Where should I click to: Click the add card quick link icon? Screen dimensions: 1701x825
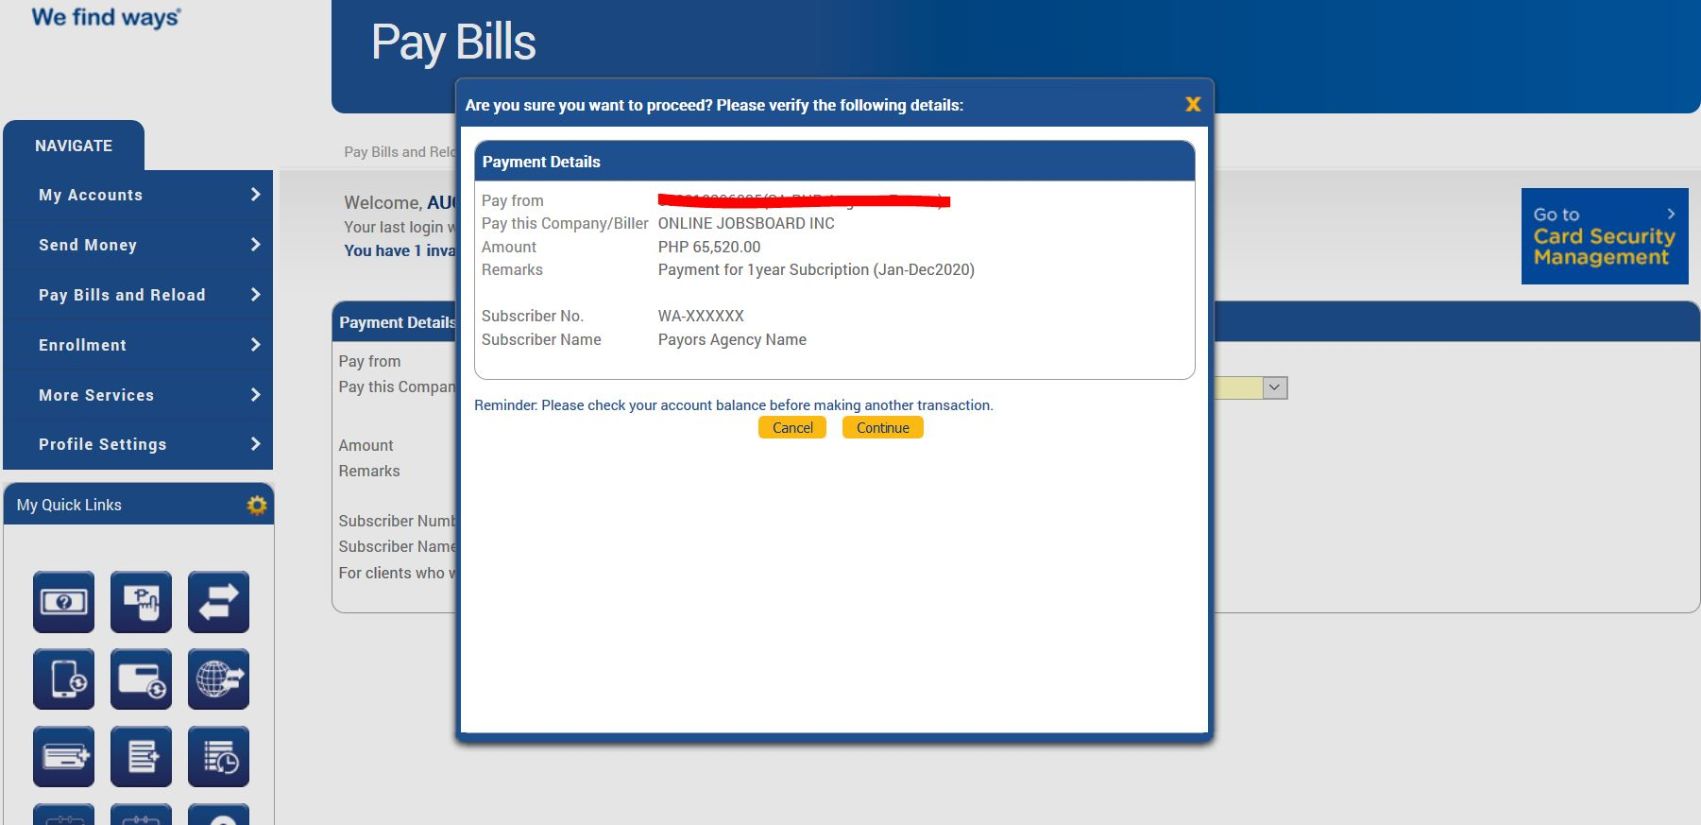[x=64, y=756]
